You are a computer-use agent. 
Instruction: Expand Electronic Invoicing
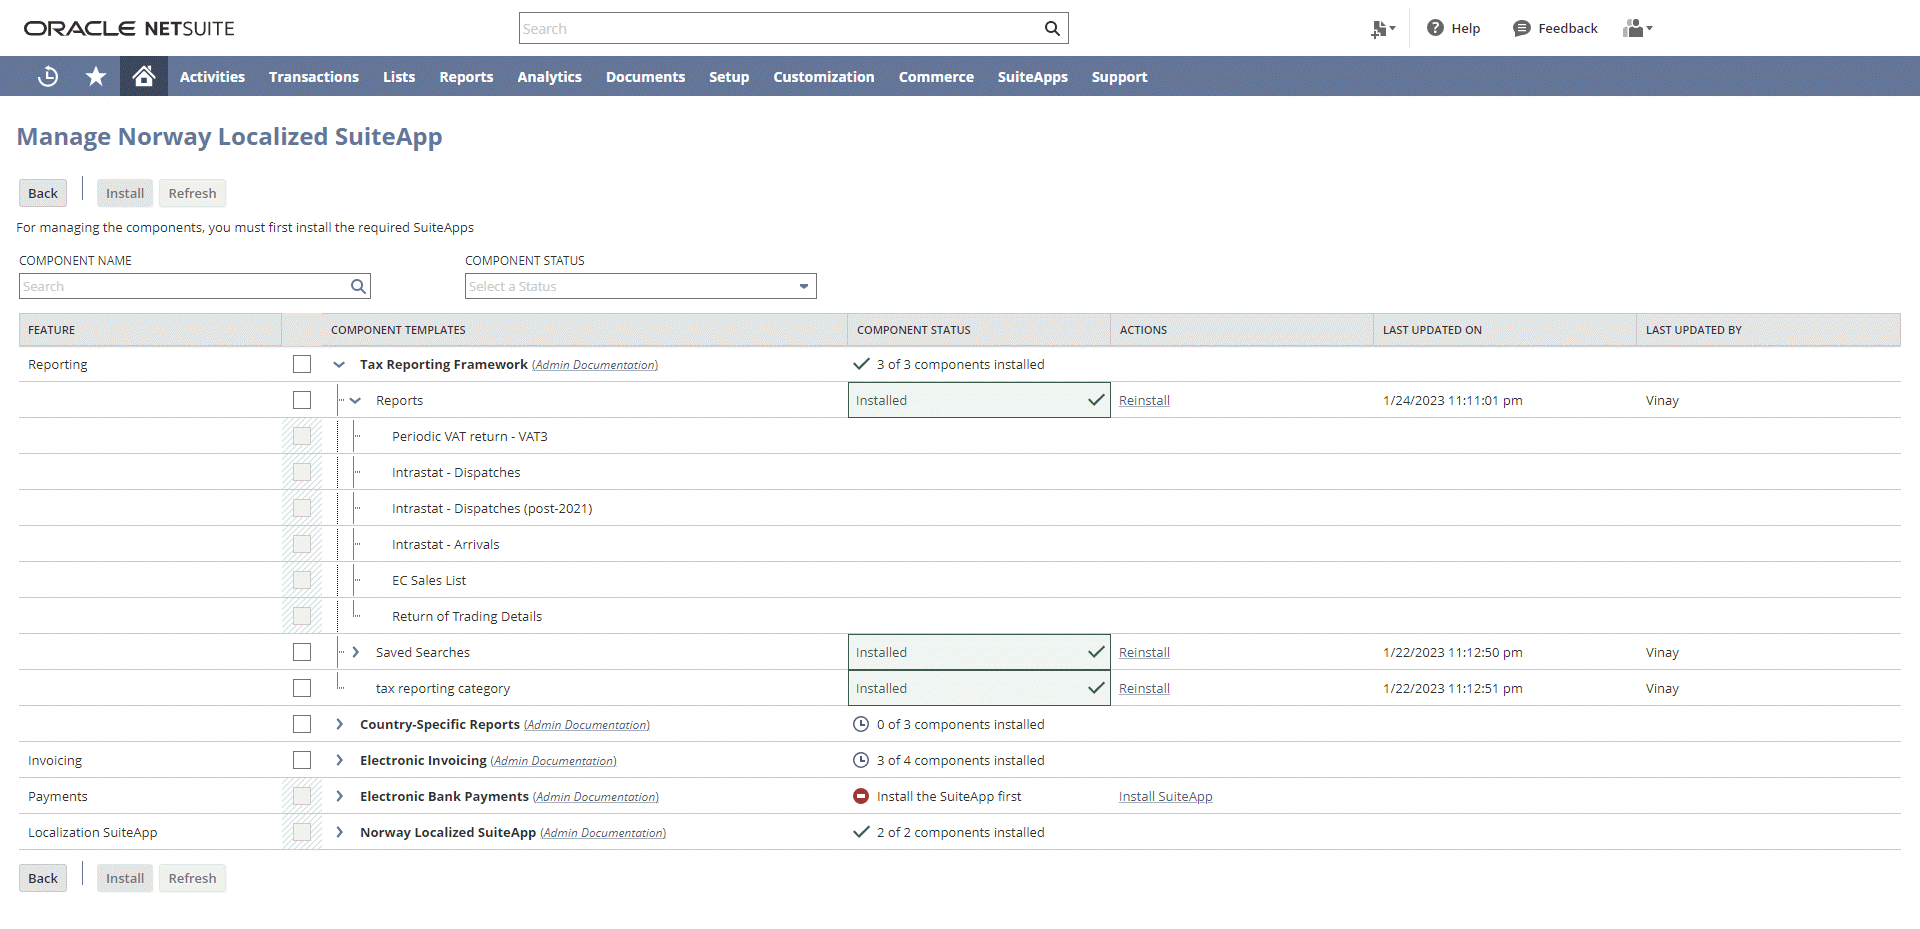pos(339,760)
